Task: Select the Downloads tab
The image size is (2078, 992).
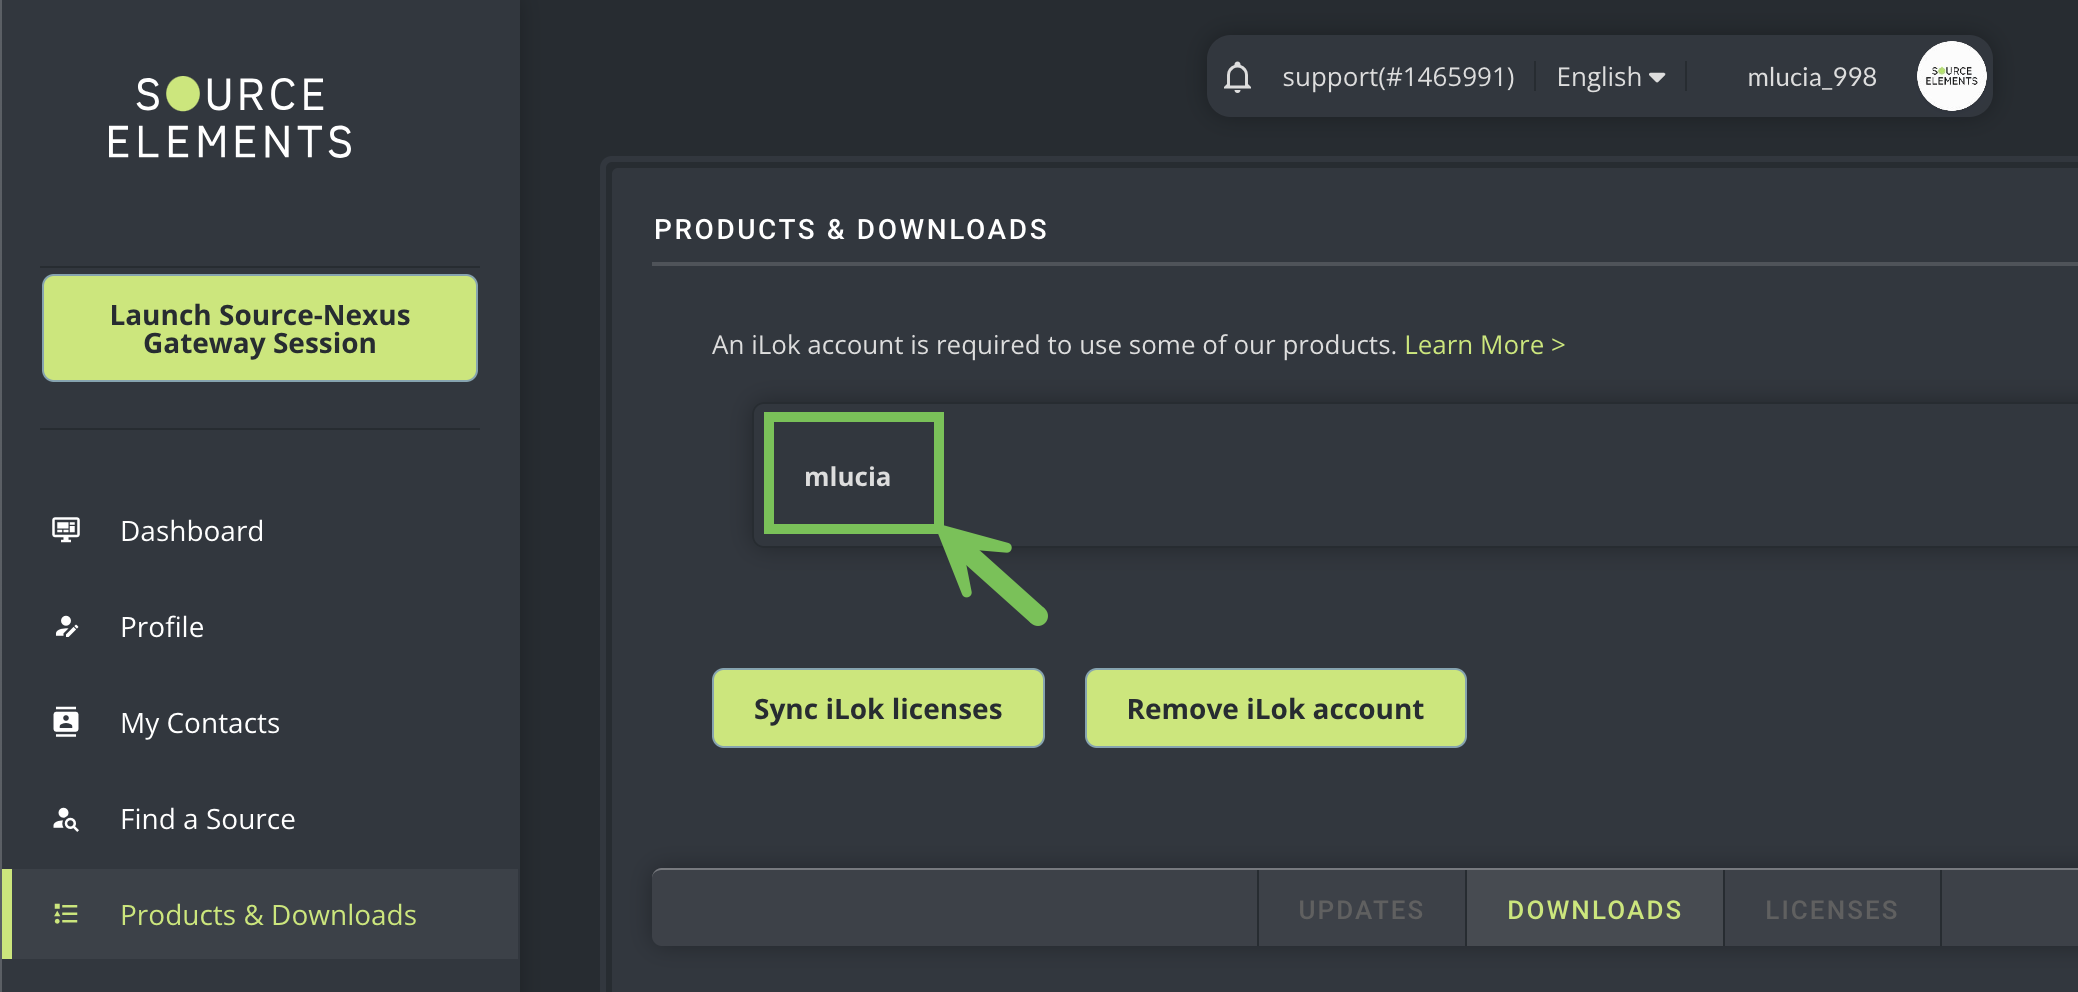Action: click(x=1594, y=910)
